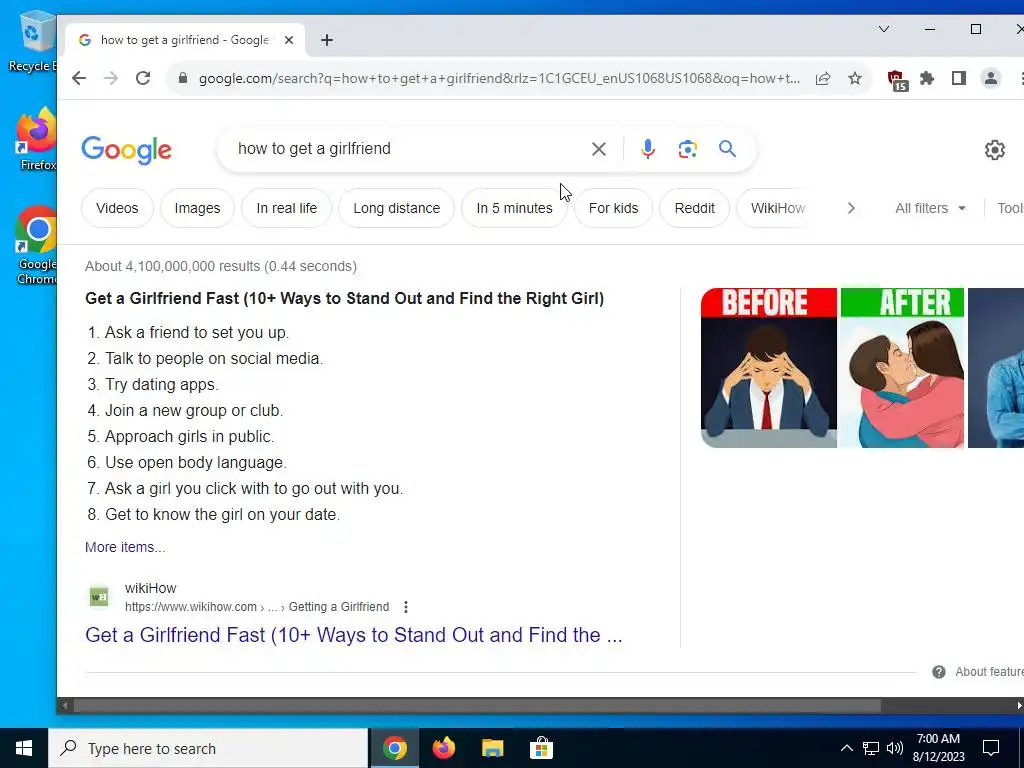This screenshot has height=768, width=1024.
Task: Click the results count text
Action: point(221,266)
